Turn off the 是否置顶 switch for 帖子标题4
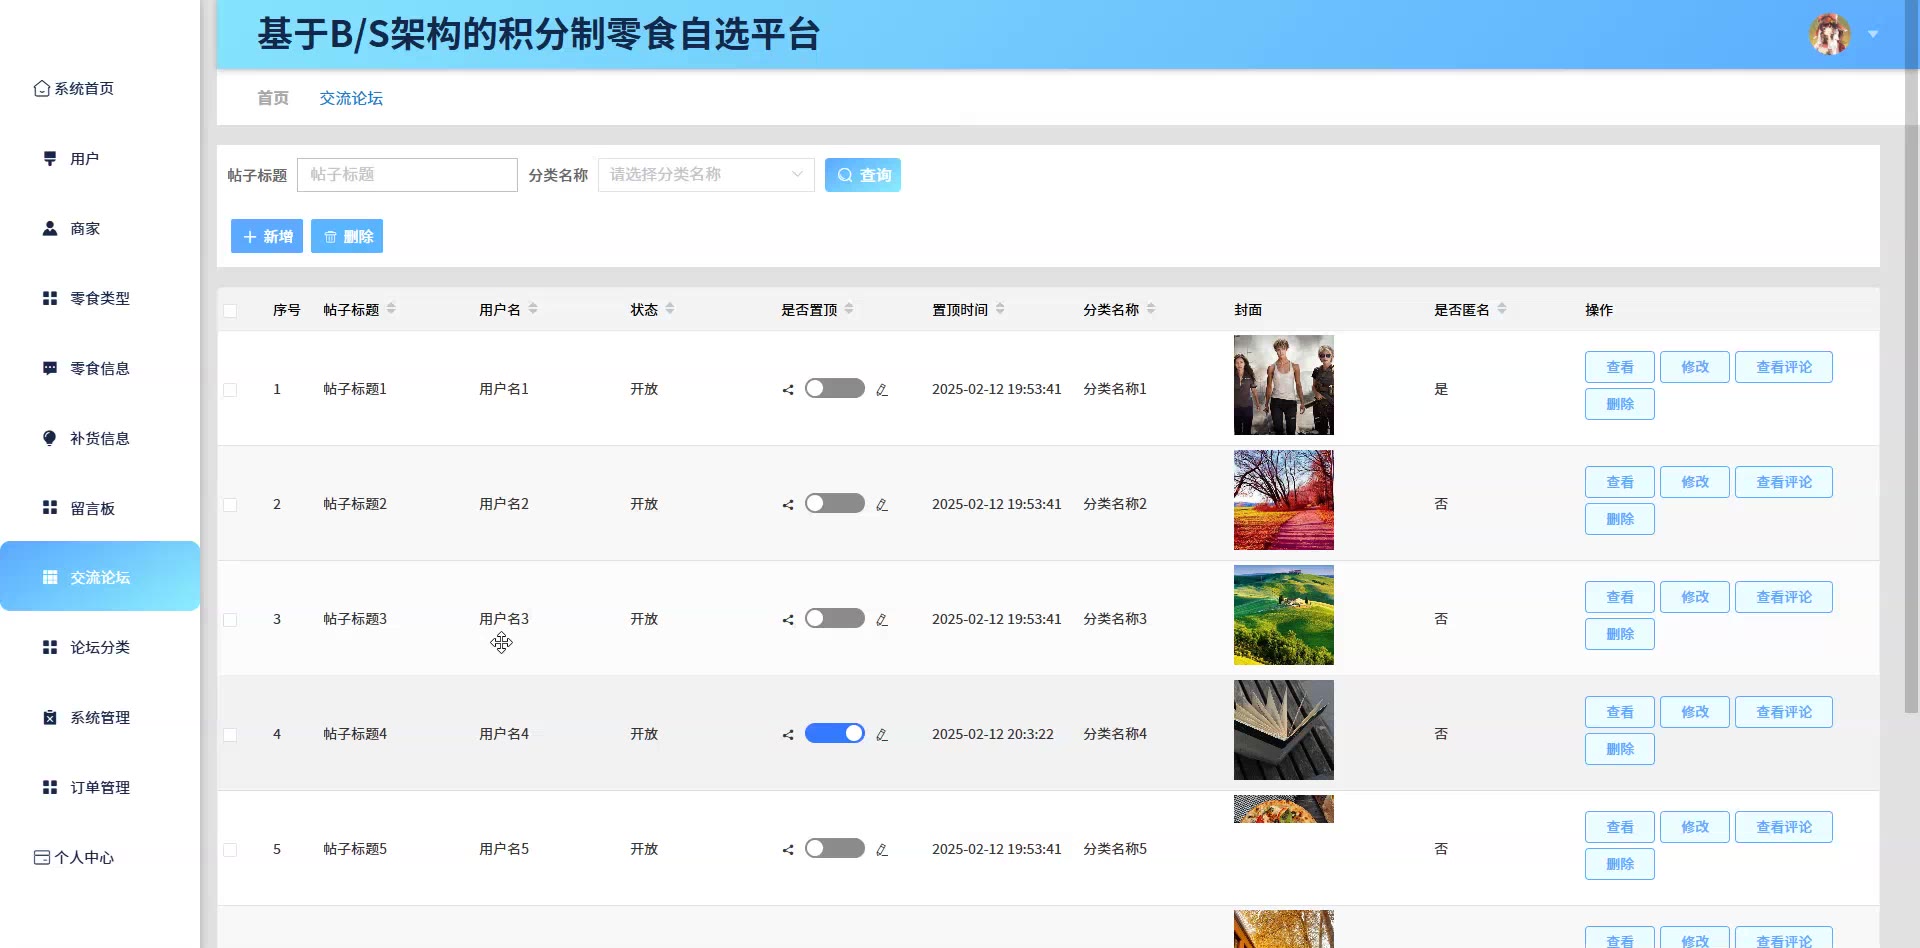1920x948 pixels. [x=834, y=734]
